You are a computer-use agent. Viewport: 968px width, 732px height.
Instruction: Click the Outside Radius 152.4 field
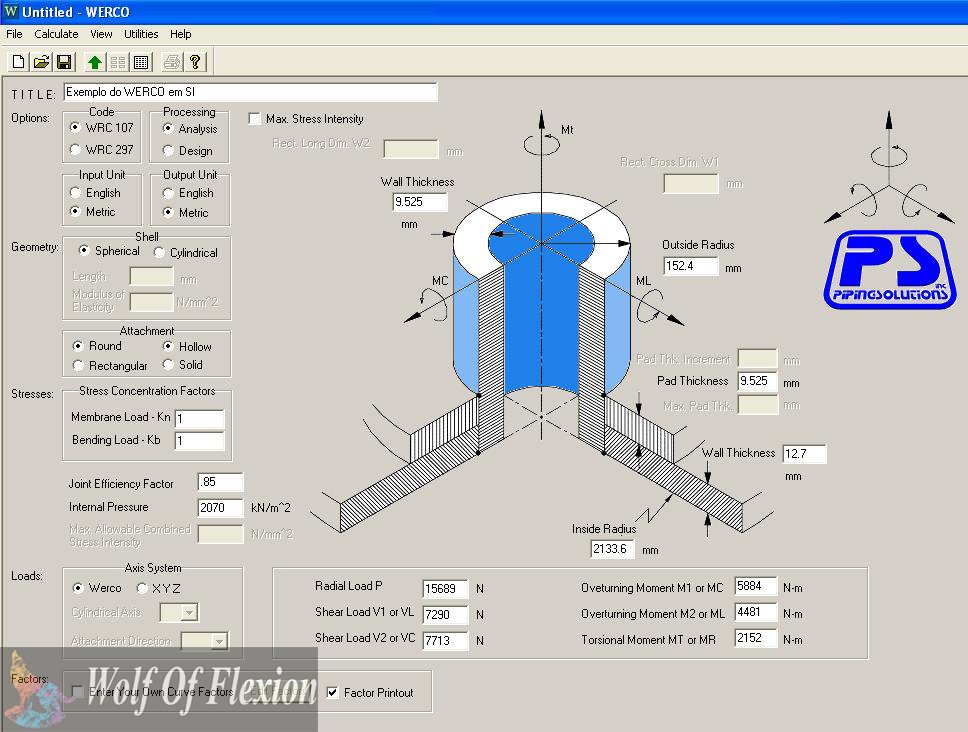pyautogui.click(x=691, y=266)
